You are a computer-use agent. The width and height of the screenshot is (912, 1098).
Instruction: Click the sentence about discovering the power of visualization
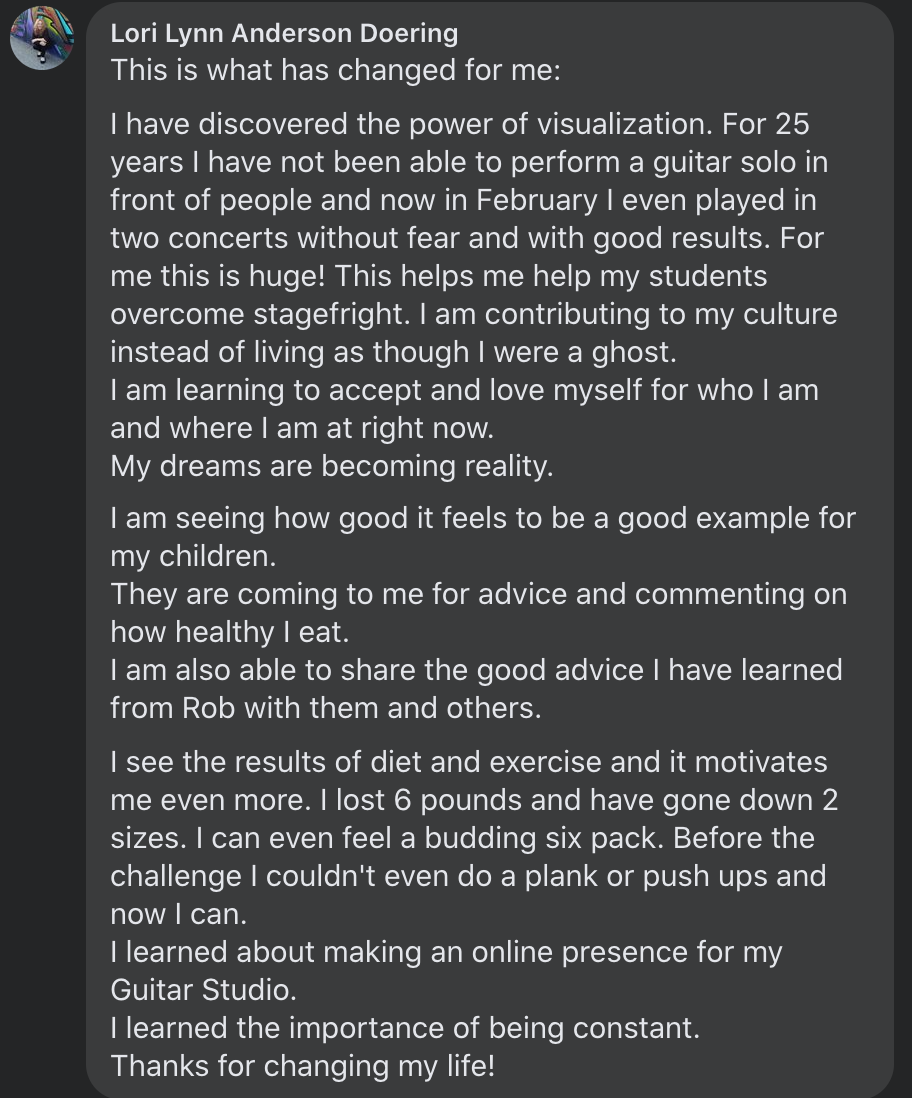point(411,124)
